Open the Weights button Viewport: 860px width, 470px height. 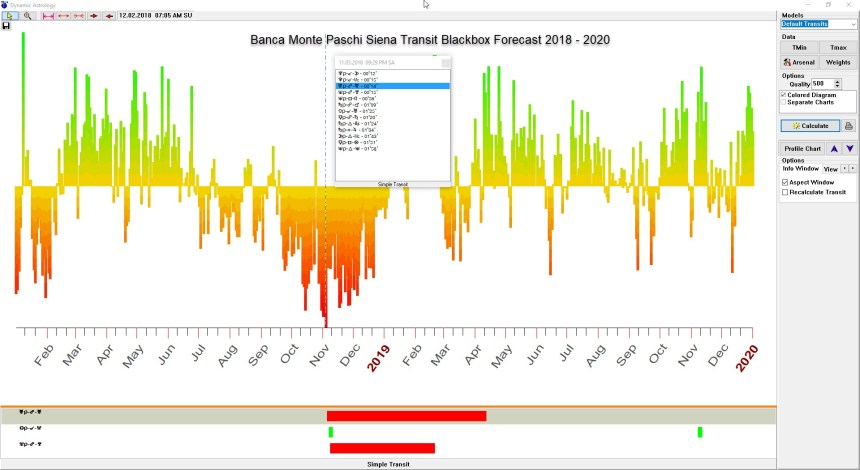pyautogui.click(x=838, y=63)
